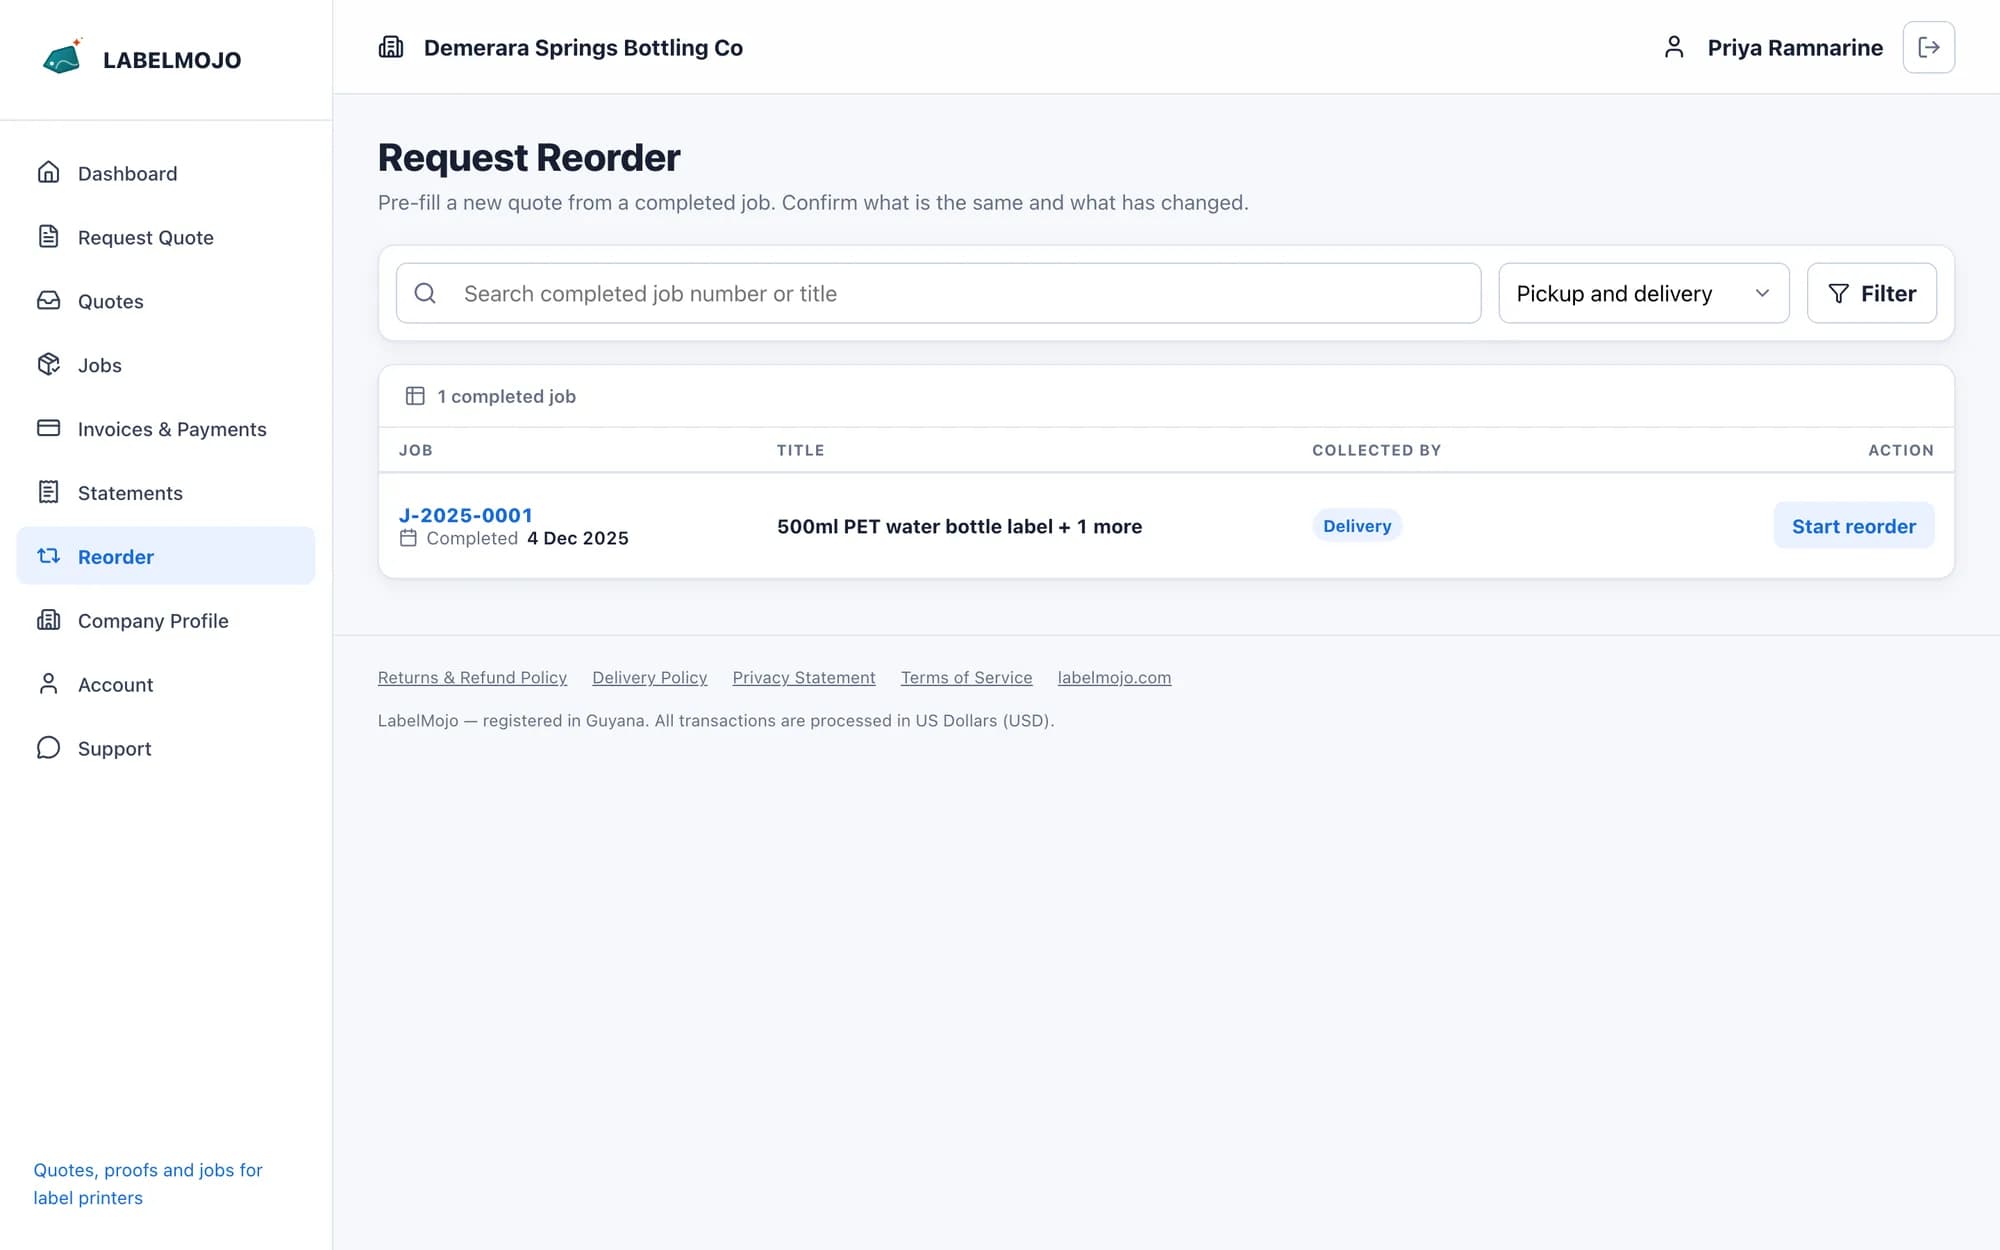Click the JOB column header

coord(416,450)
